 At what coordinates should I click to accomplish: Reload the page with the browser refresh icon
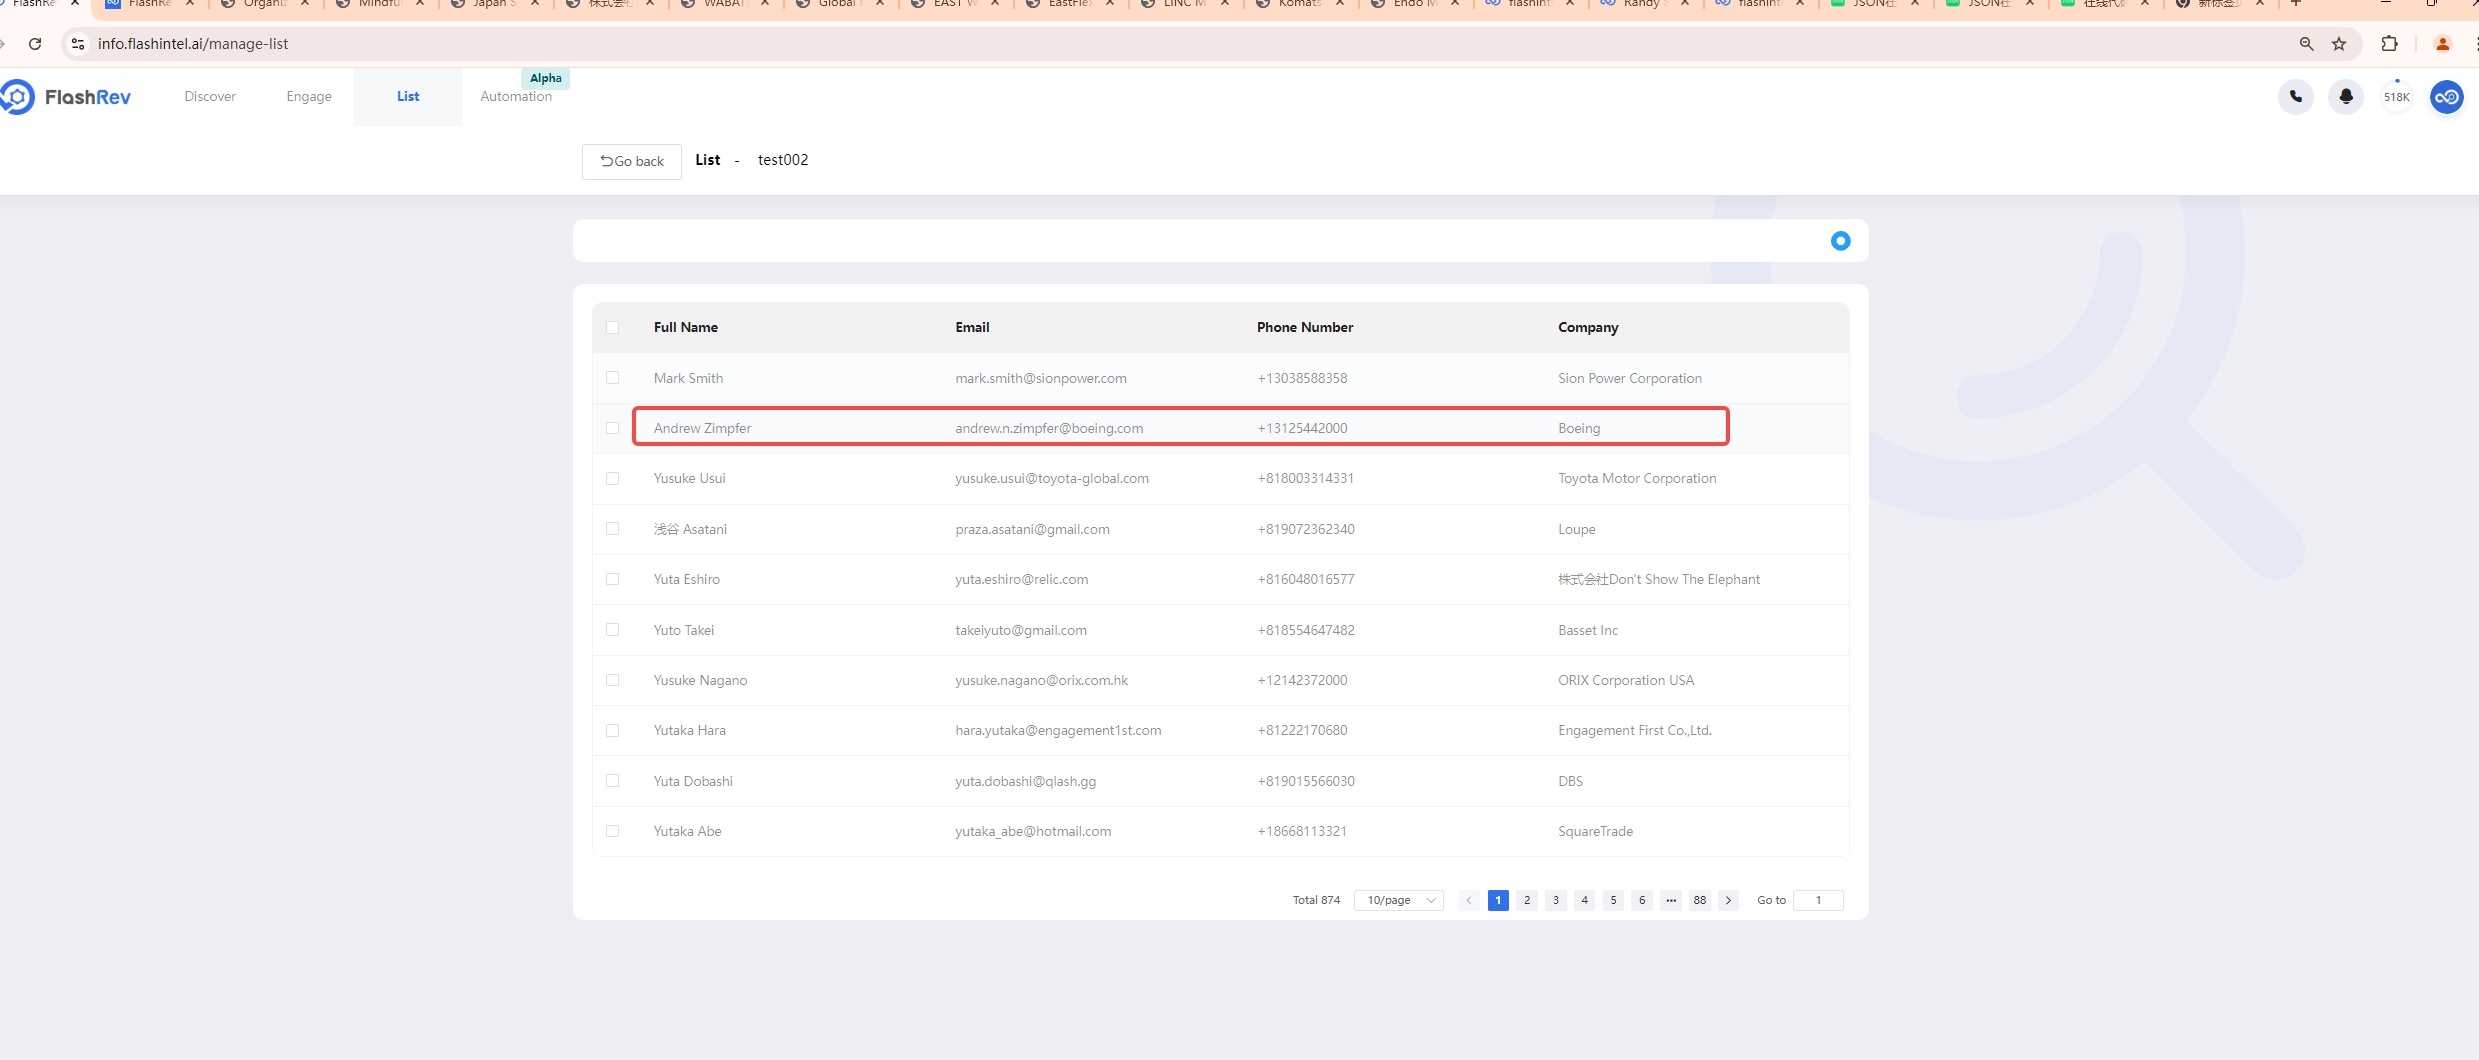click(x=35, y=44)
